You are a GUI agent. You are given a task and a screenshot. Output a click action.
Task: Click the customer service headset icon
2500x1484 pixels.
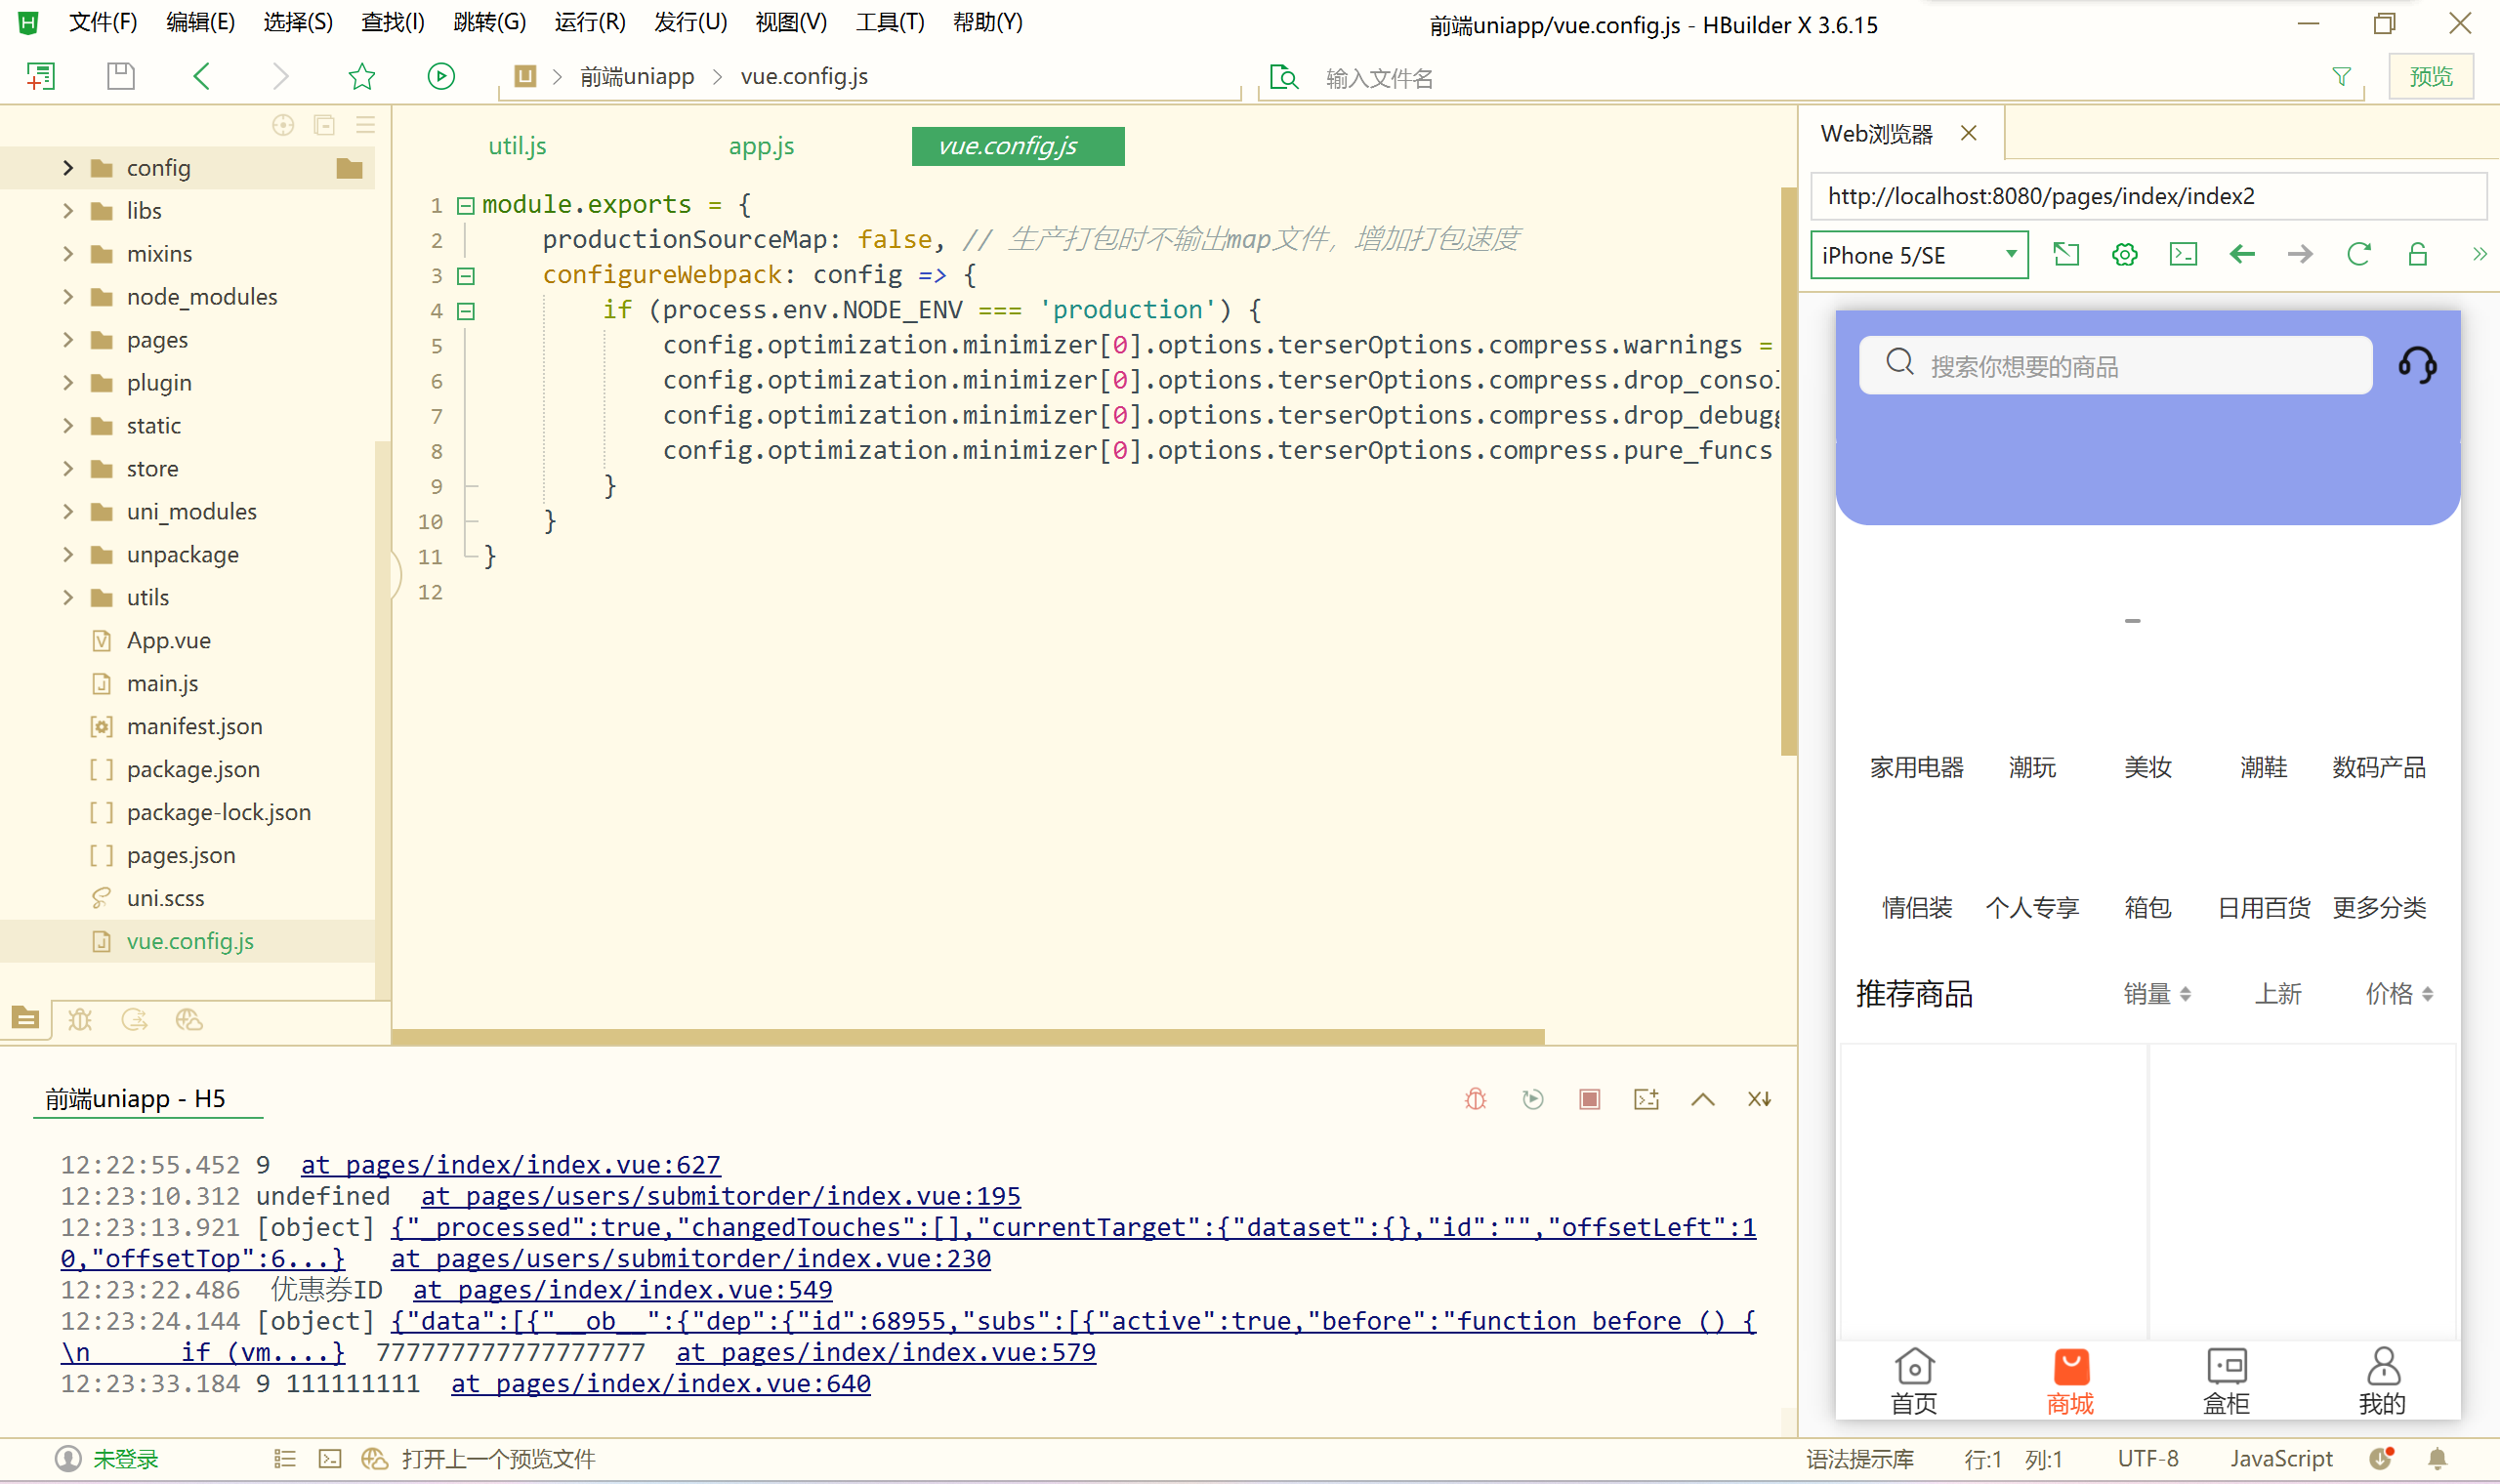(2417, 365)
